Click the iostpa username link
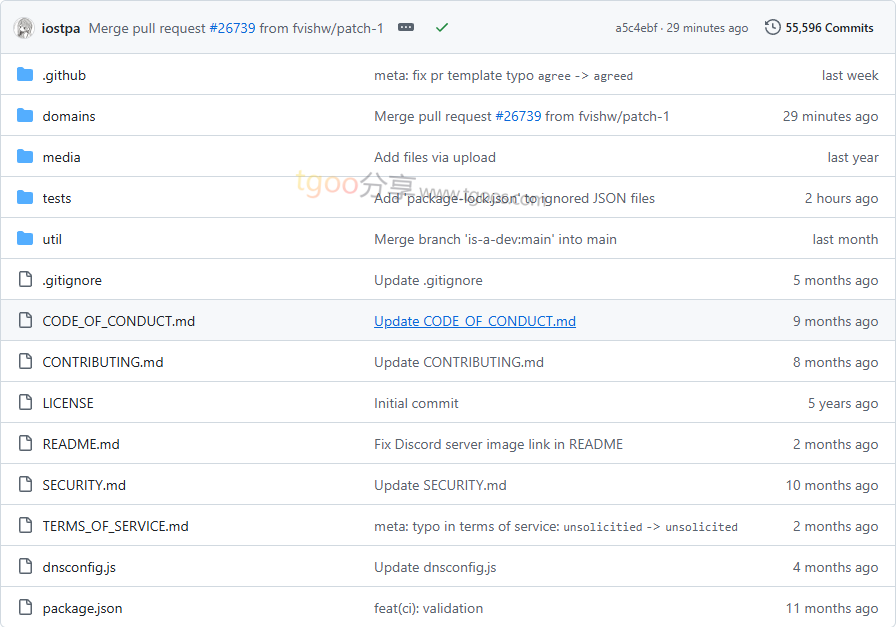Screen dimensions: 896x628 [61, 28]
